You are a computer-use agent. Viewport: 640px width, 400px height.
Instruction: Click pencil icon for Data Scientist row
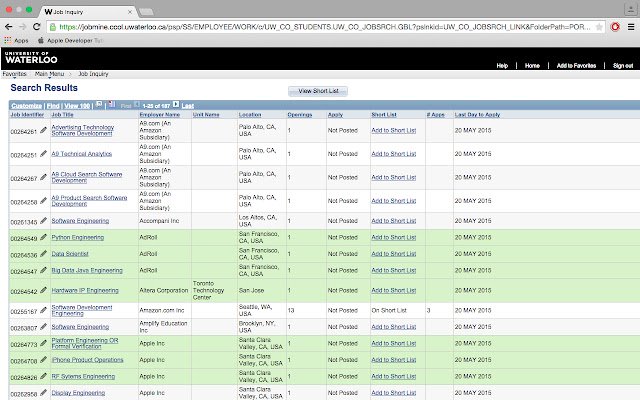coord(43,254)
